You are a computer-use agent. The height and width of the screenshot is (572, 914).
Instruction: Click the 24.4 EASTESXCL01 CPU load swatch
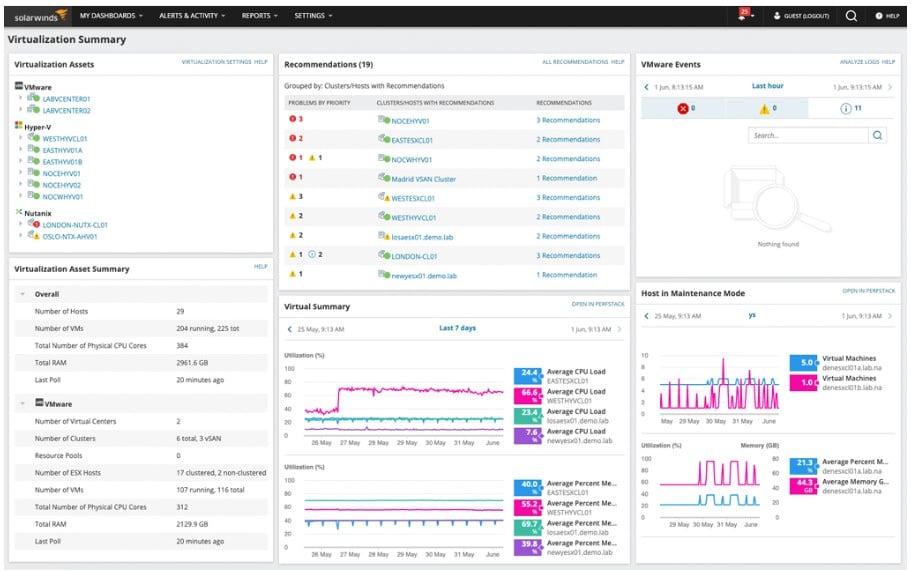[528, 375]
